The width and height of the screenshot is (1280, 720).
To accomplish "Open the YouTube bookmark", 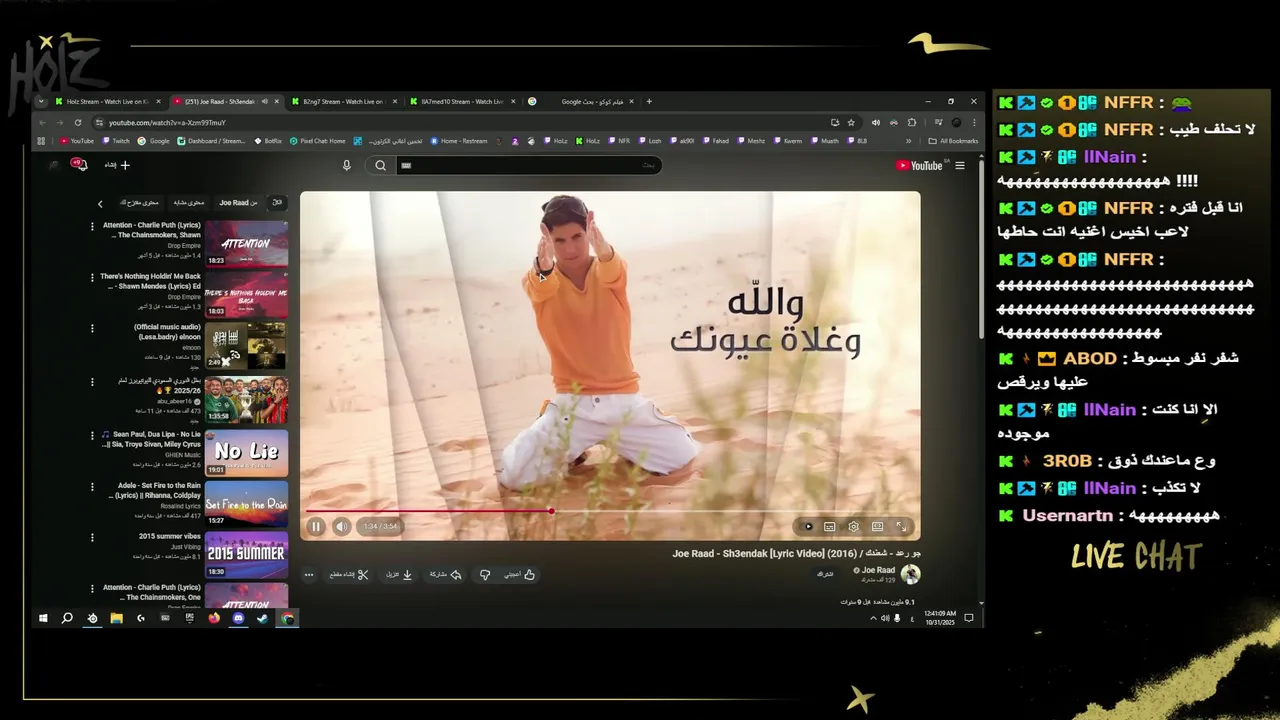I will [x=77, y=141].
